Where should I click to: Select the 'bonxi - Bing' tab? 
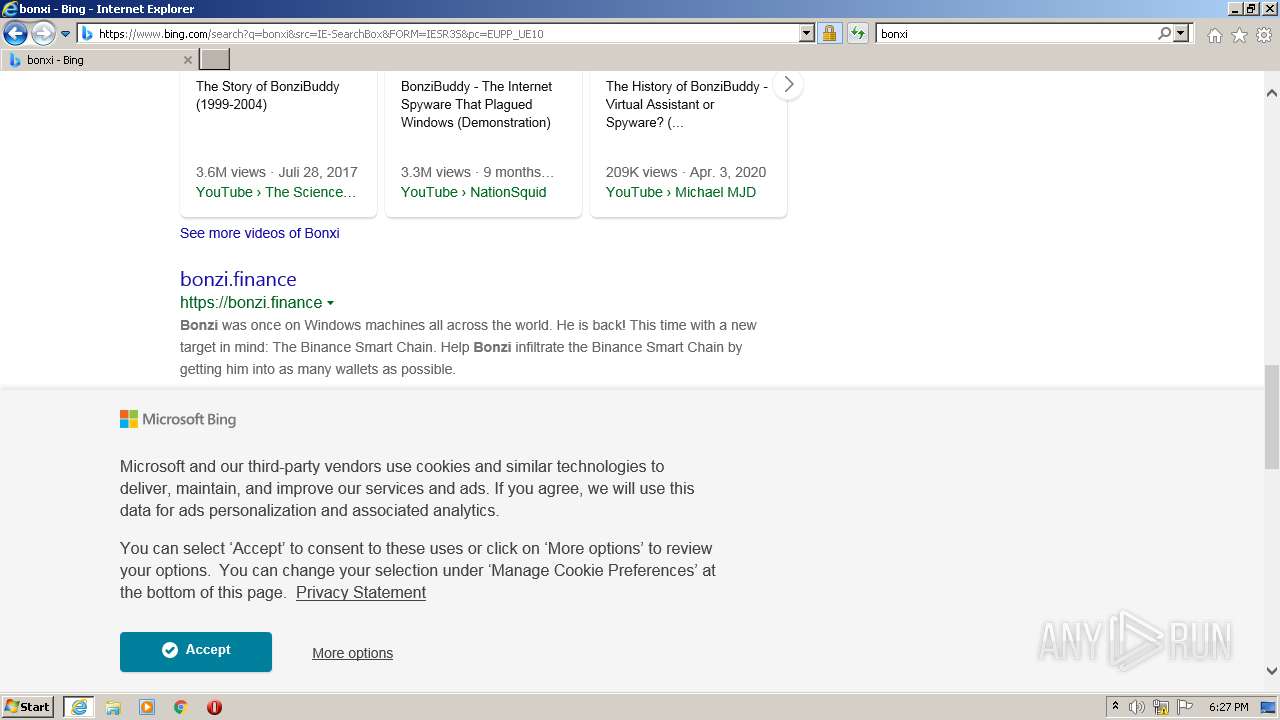(99, 60)
